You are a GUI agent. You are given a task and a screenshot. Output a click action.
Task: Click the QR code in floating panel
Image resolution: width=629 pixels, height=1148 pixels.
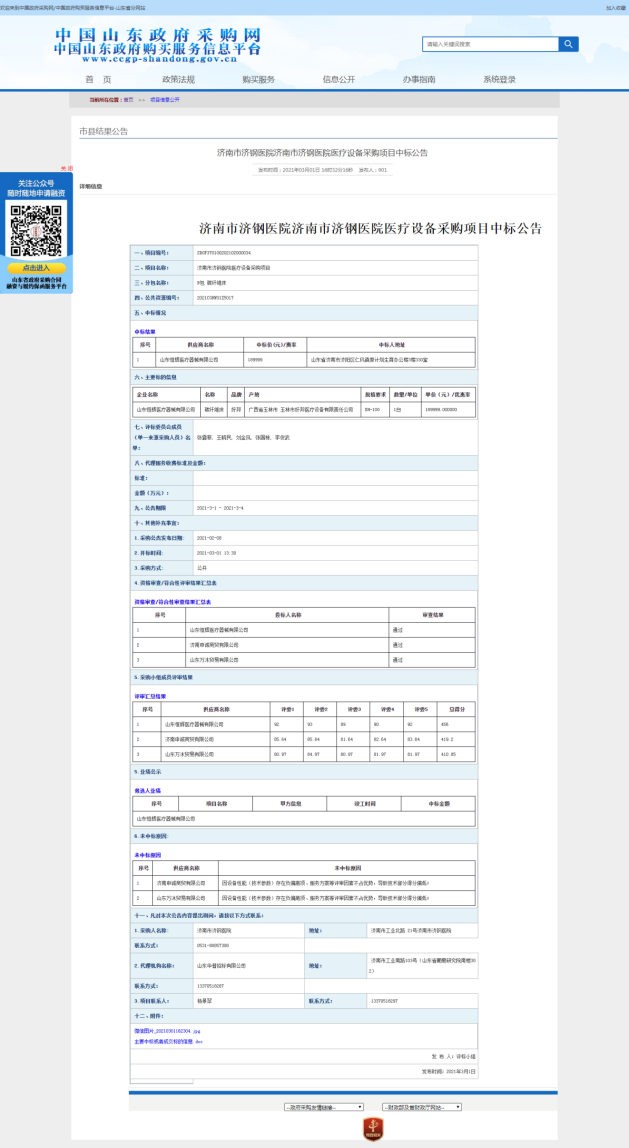(35, 229)
